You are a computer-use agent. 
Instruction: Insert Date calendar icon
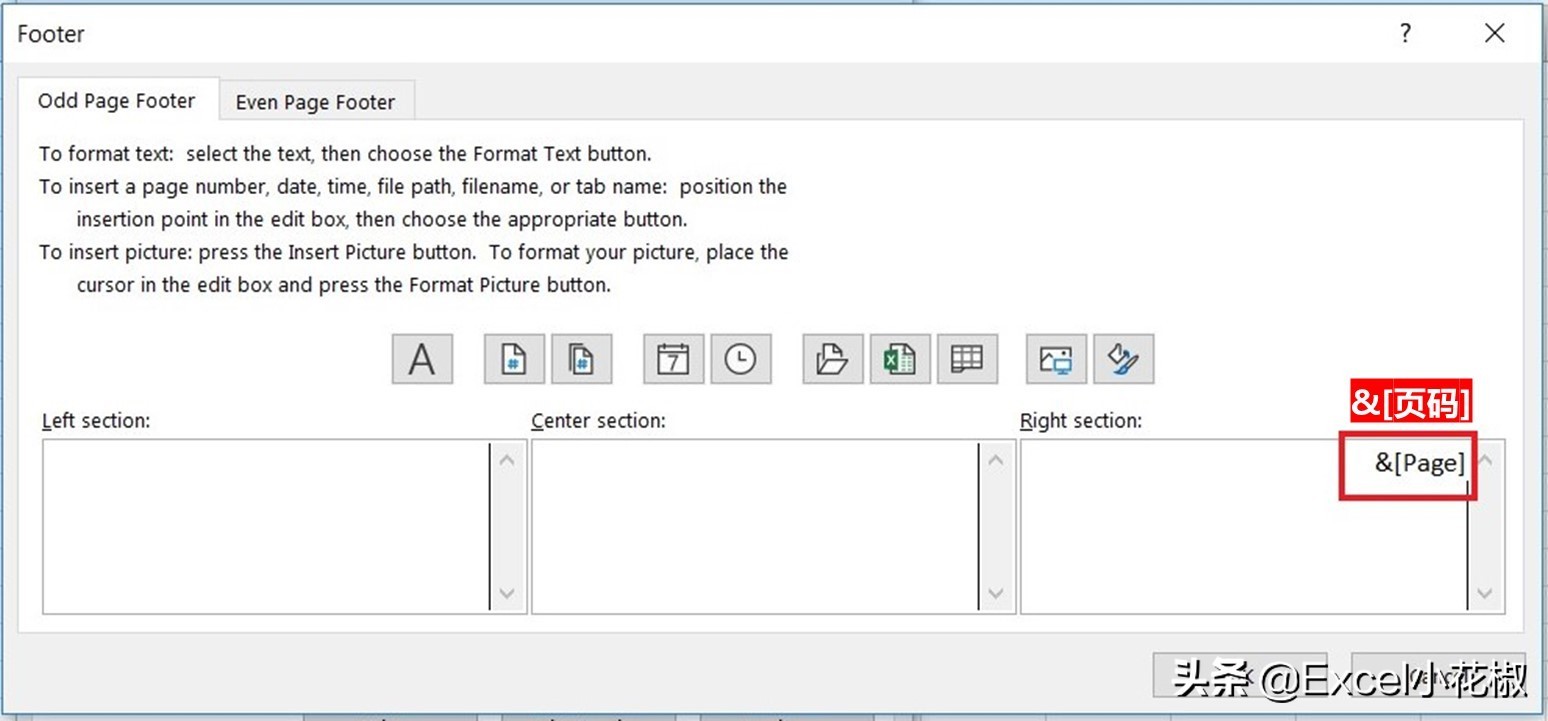pyautogui.click(x=673, y=359)
